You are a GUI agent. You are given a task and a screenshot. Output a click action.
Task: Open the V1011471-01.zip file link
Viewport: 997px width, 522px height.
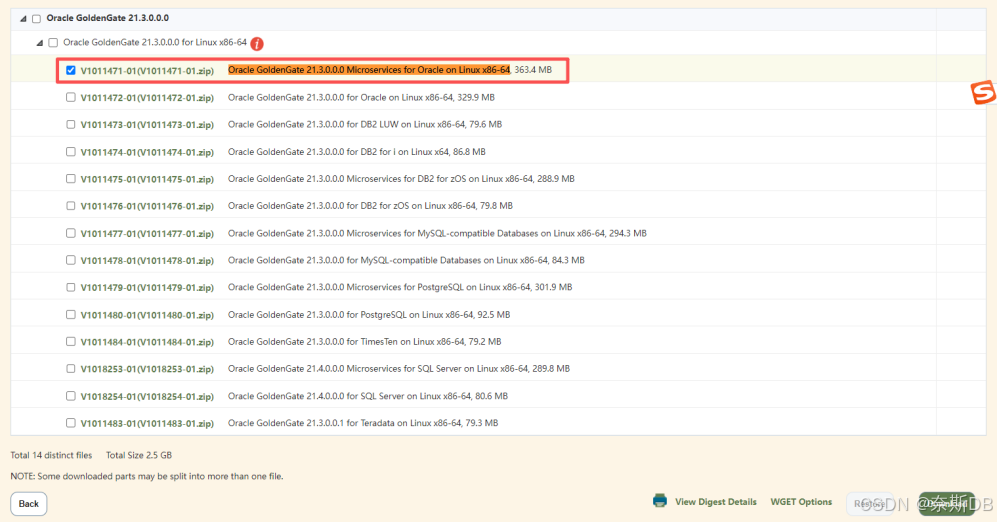(147, 71)
